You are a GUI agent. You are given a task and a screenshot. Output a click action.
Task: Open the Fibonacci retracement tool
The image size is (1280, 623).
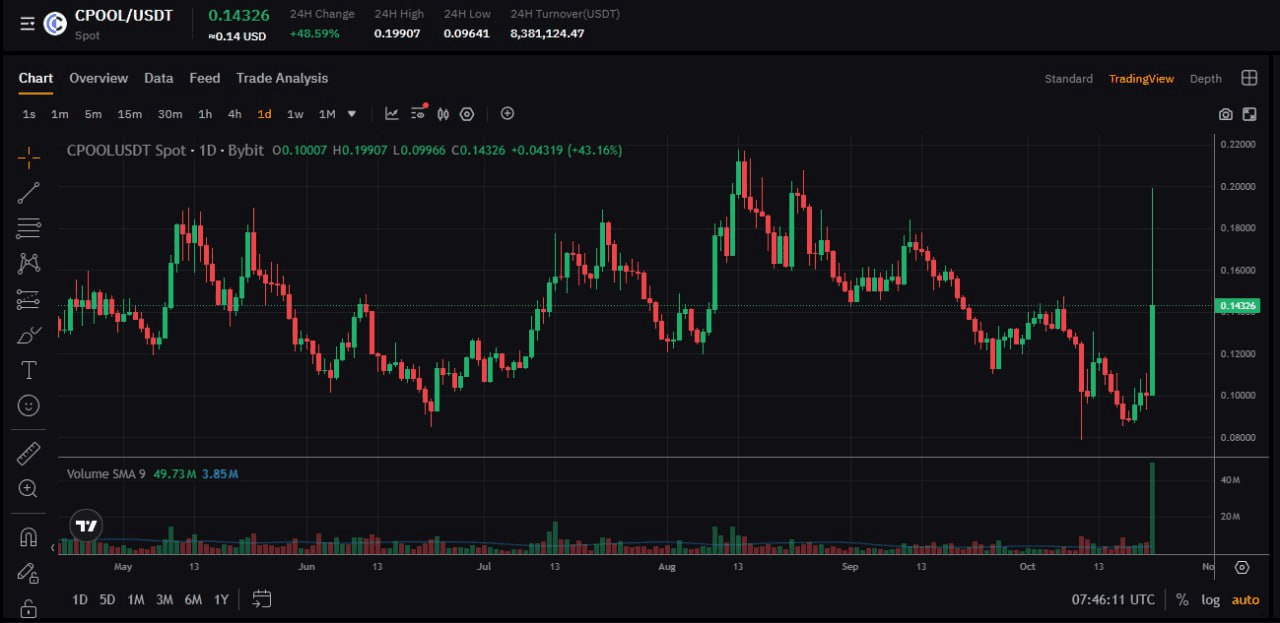pos(29,228)
